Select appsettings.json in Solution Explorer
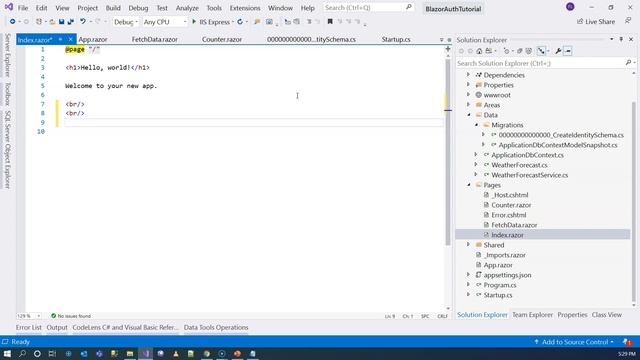640x360 pixels. 507,275
